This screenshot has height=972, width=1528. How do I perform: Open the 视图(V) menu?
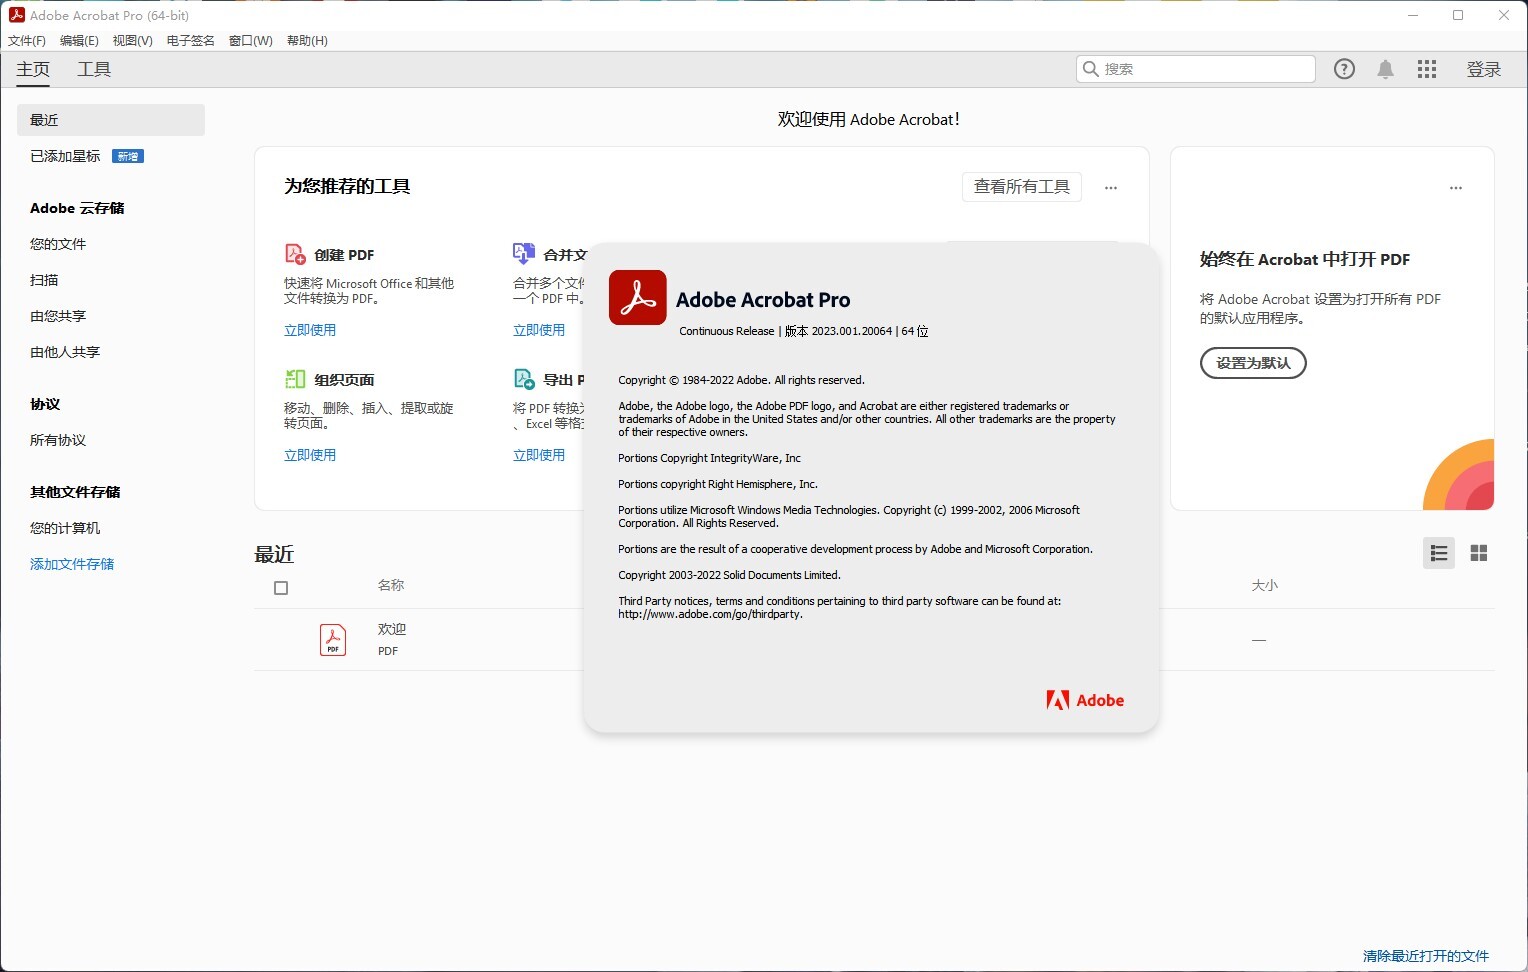pos(133,41)
